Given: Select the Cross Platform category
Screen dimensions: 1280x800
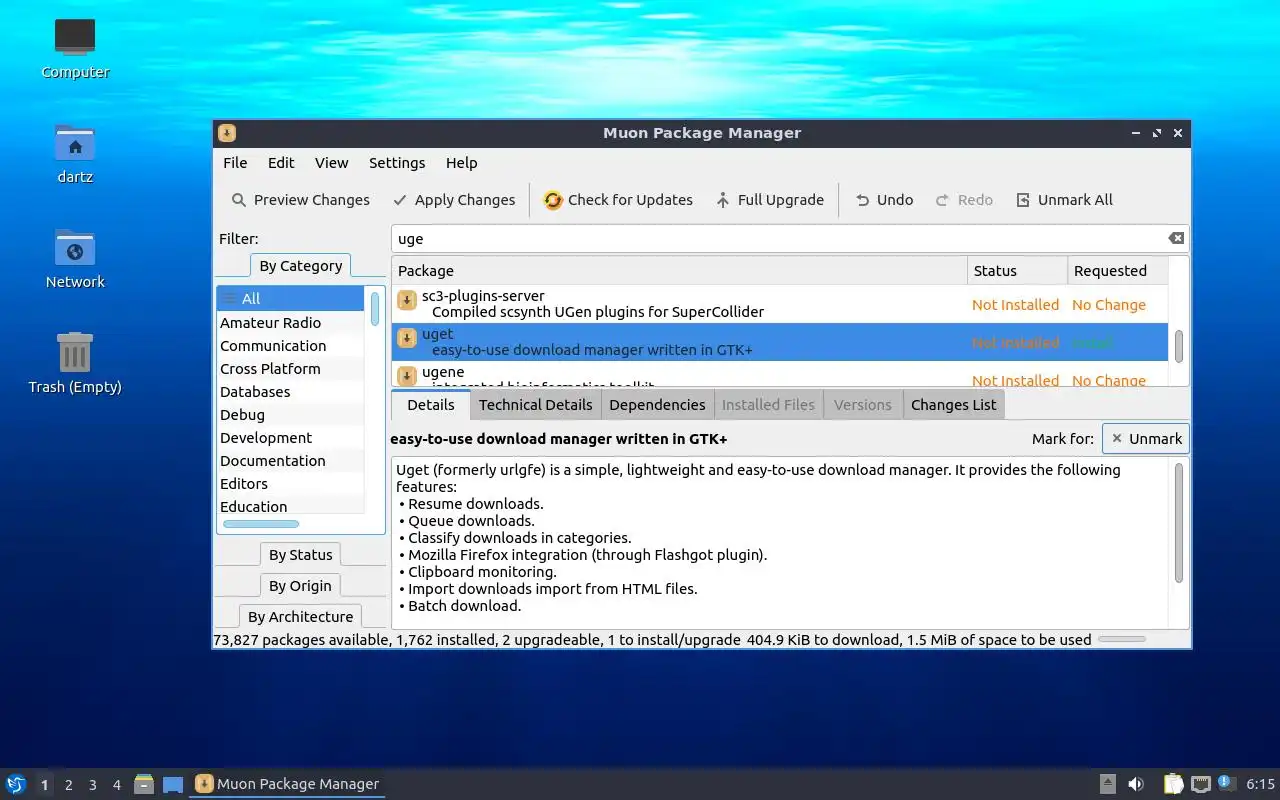Looking at the screenshot, I should [x=290, y=369].
